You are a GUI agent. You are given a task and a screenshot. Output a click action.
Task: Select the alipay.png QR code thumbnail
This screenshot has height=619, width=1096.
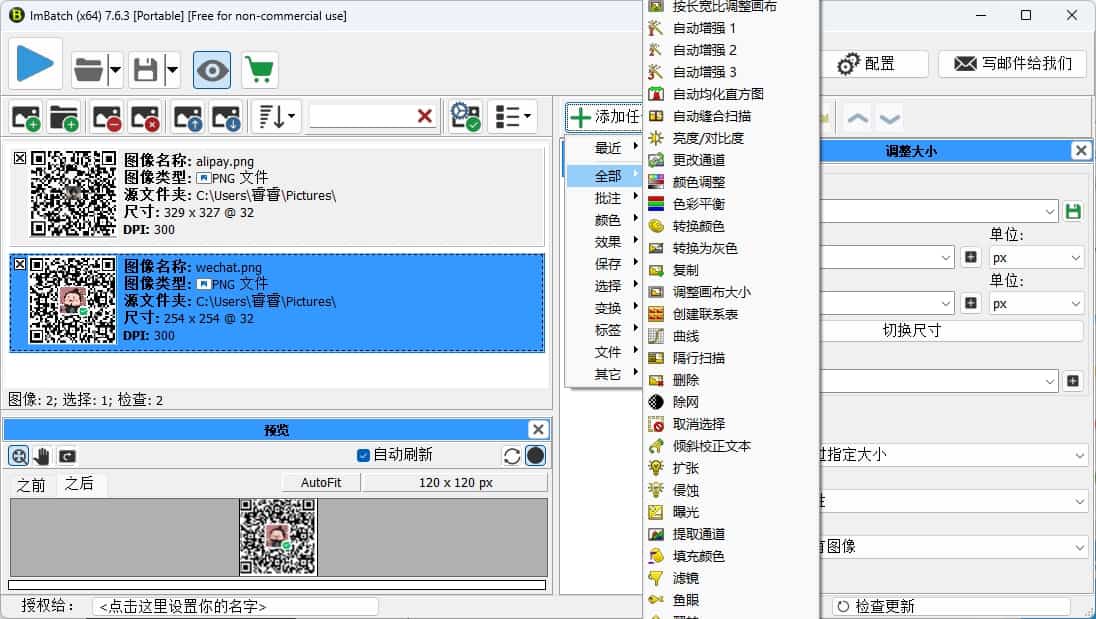(x=73, y=194)
